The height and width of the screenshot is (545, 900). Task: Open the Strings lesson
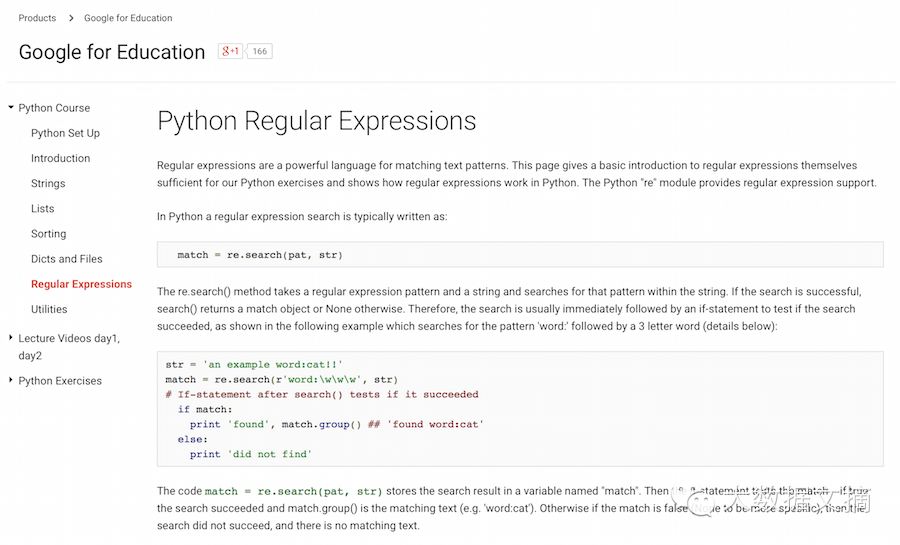click(x=48, y=184)
